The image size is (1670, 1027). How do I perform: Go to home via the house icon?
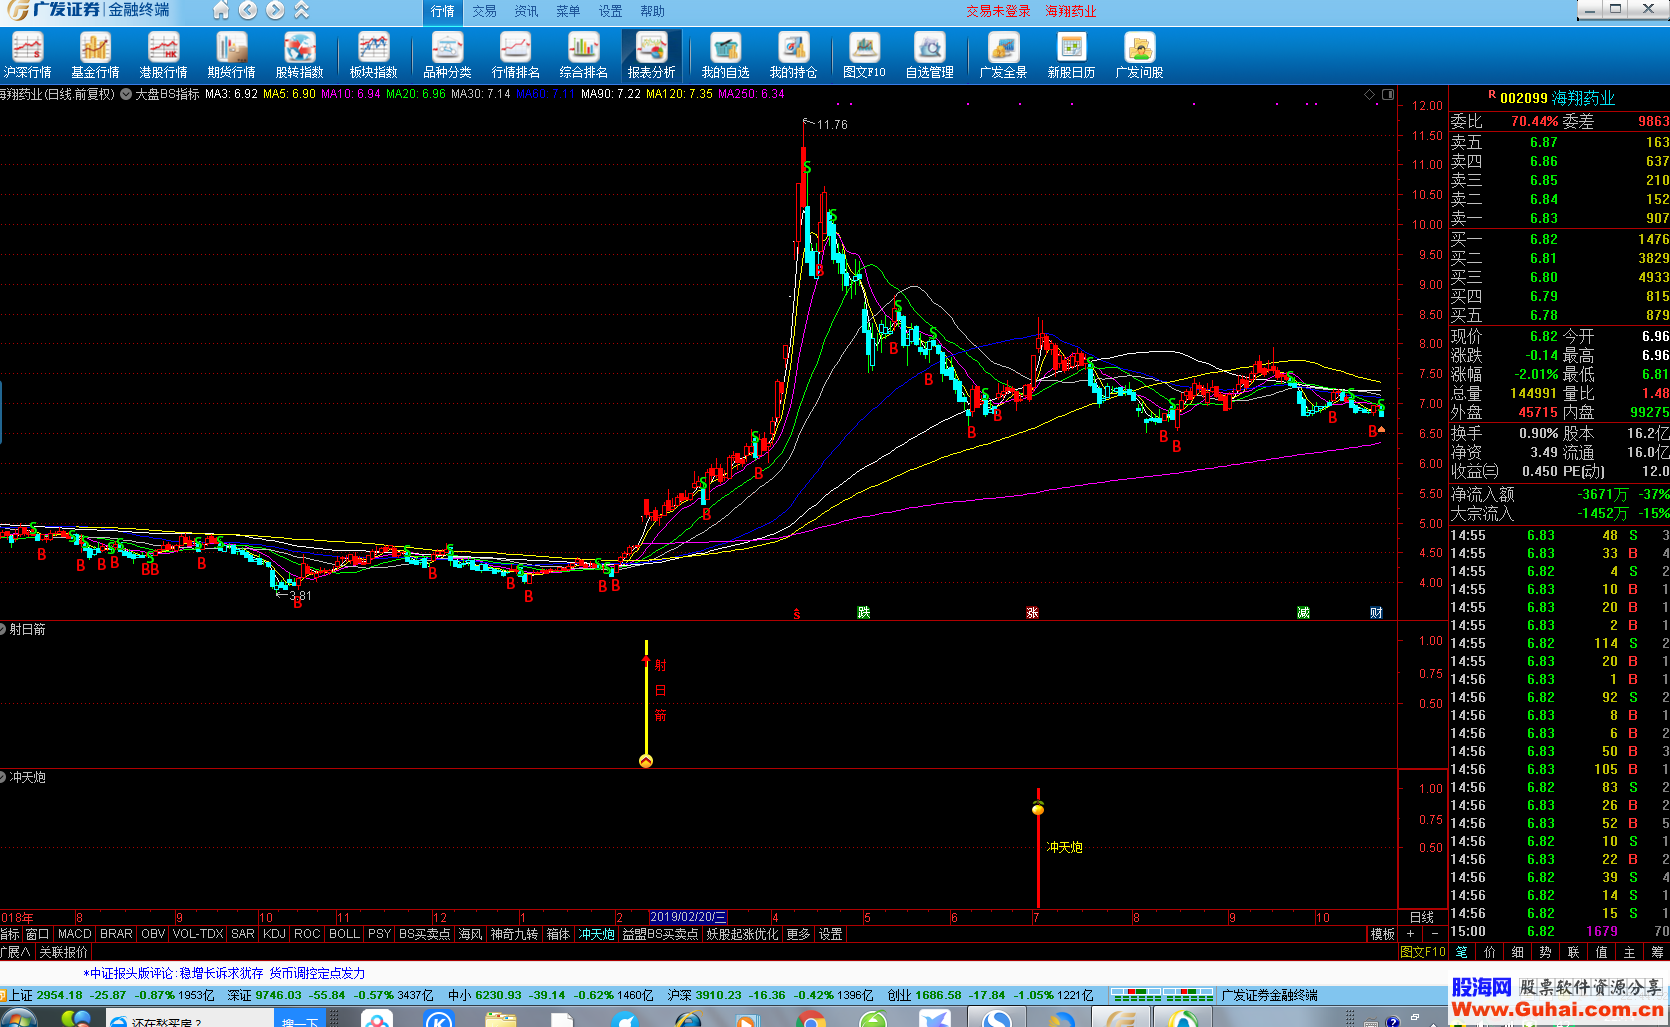(221, 10)
